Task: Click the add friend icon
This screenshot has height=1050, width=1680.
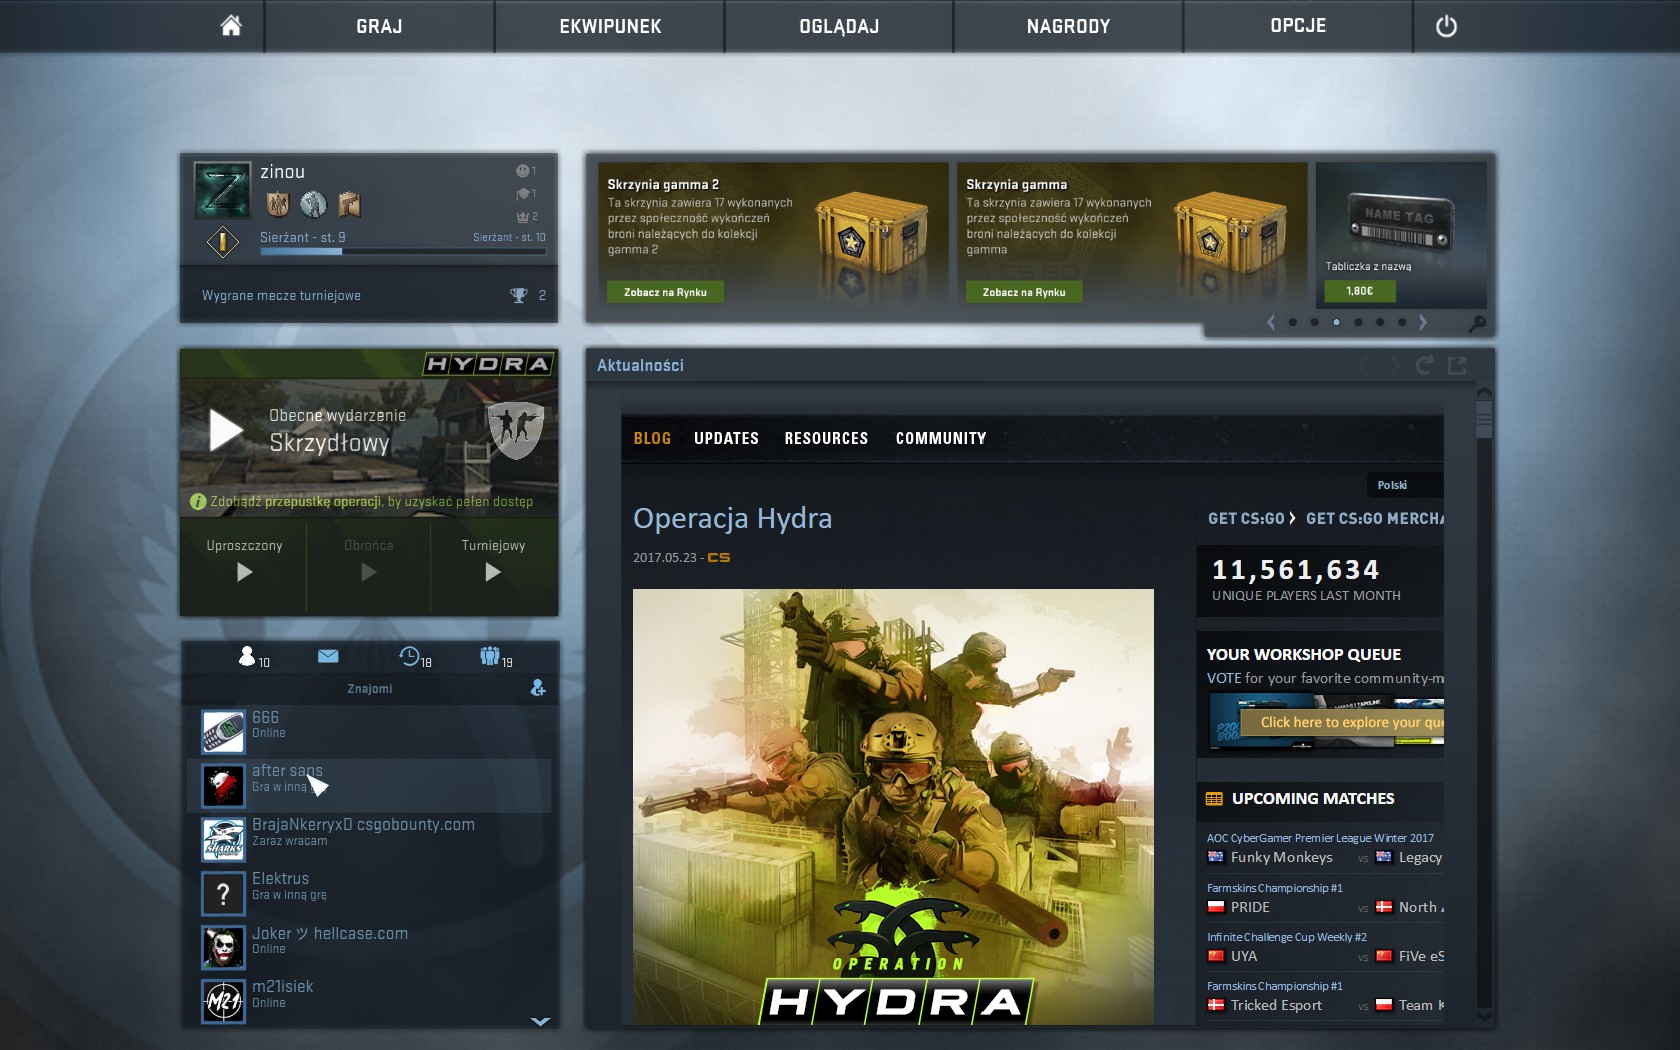Action: click(x=538, y=688)
